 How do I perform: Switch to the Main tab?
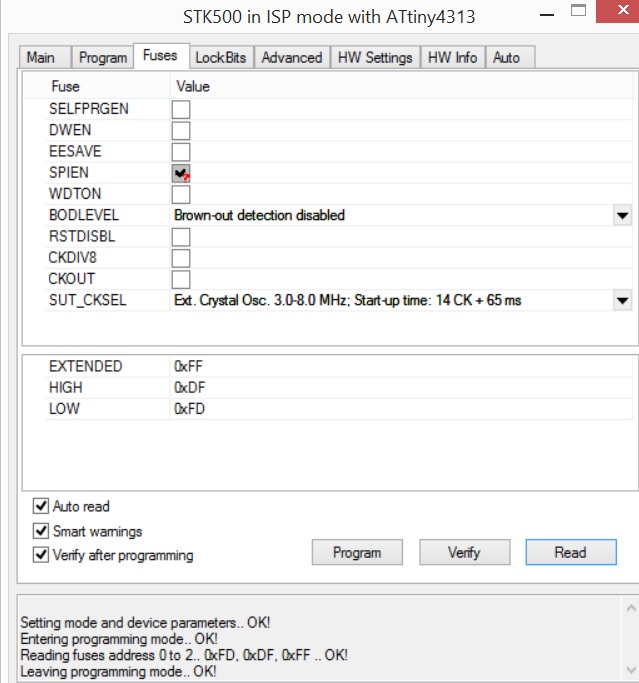44,57
